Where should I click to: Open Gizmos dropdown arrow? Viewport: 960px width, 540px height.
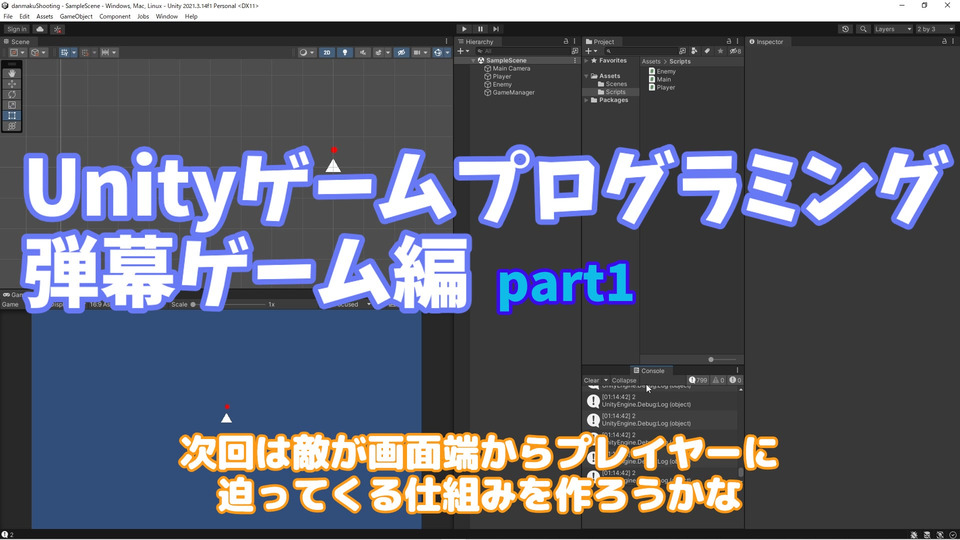click(x=448, y=53)
